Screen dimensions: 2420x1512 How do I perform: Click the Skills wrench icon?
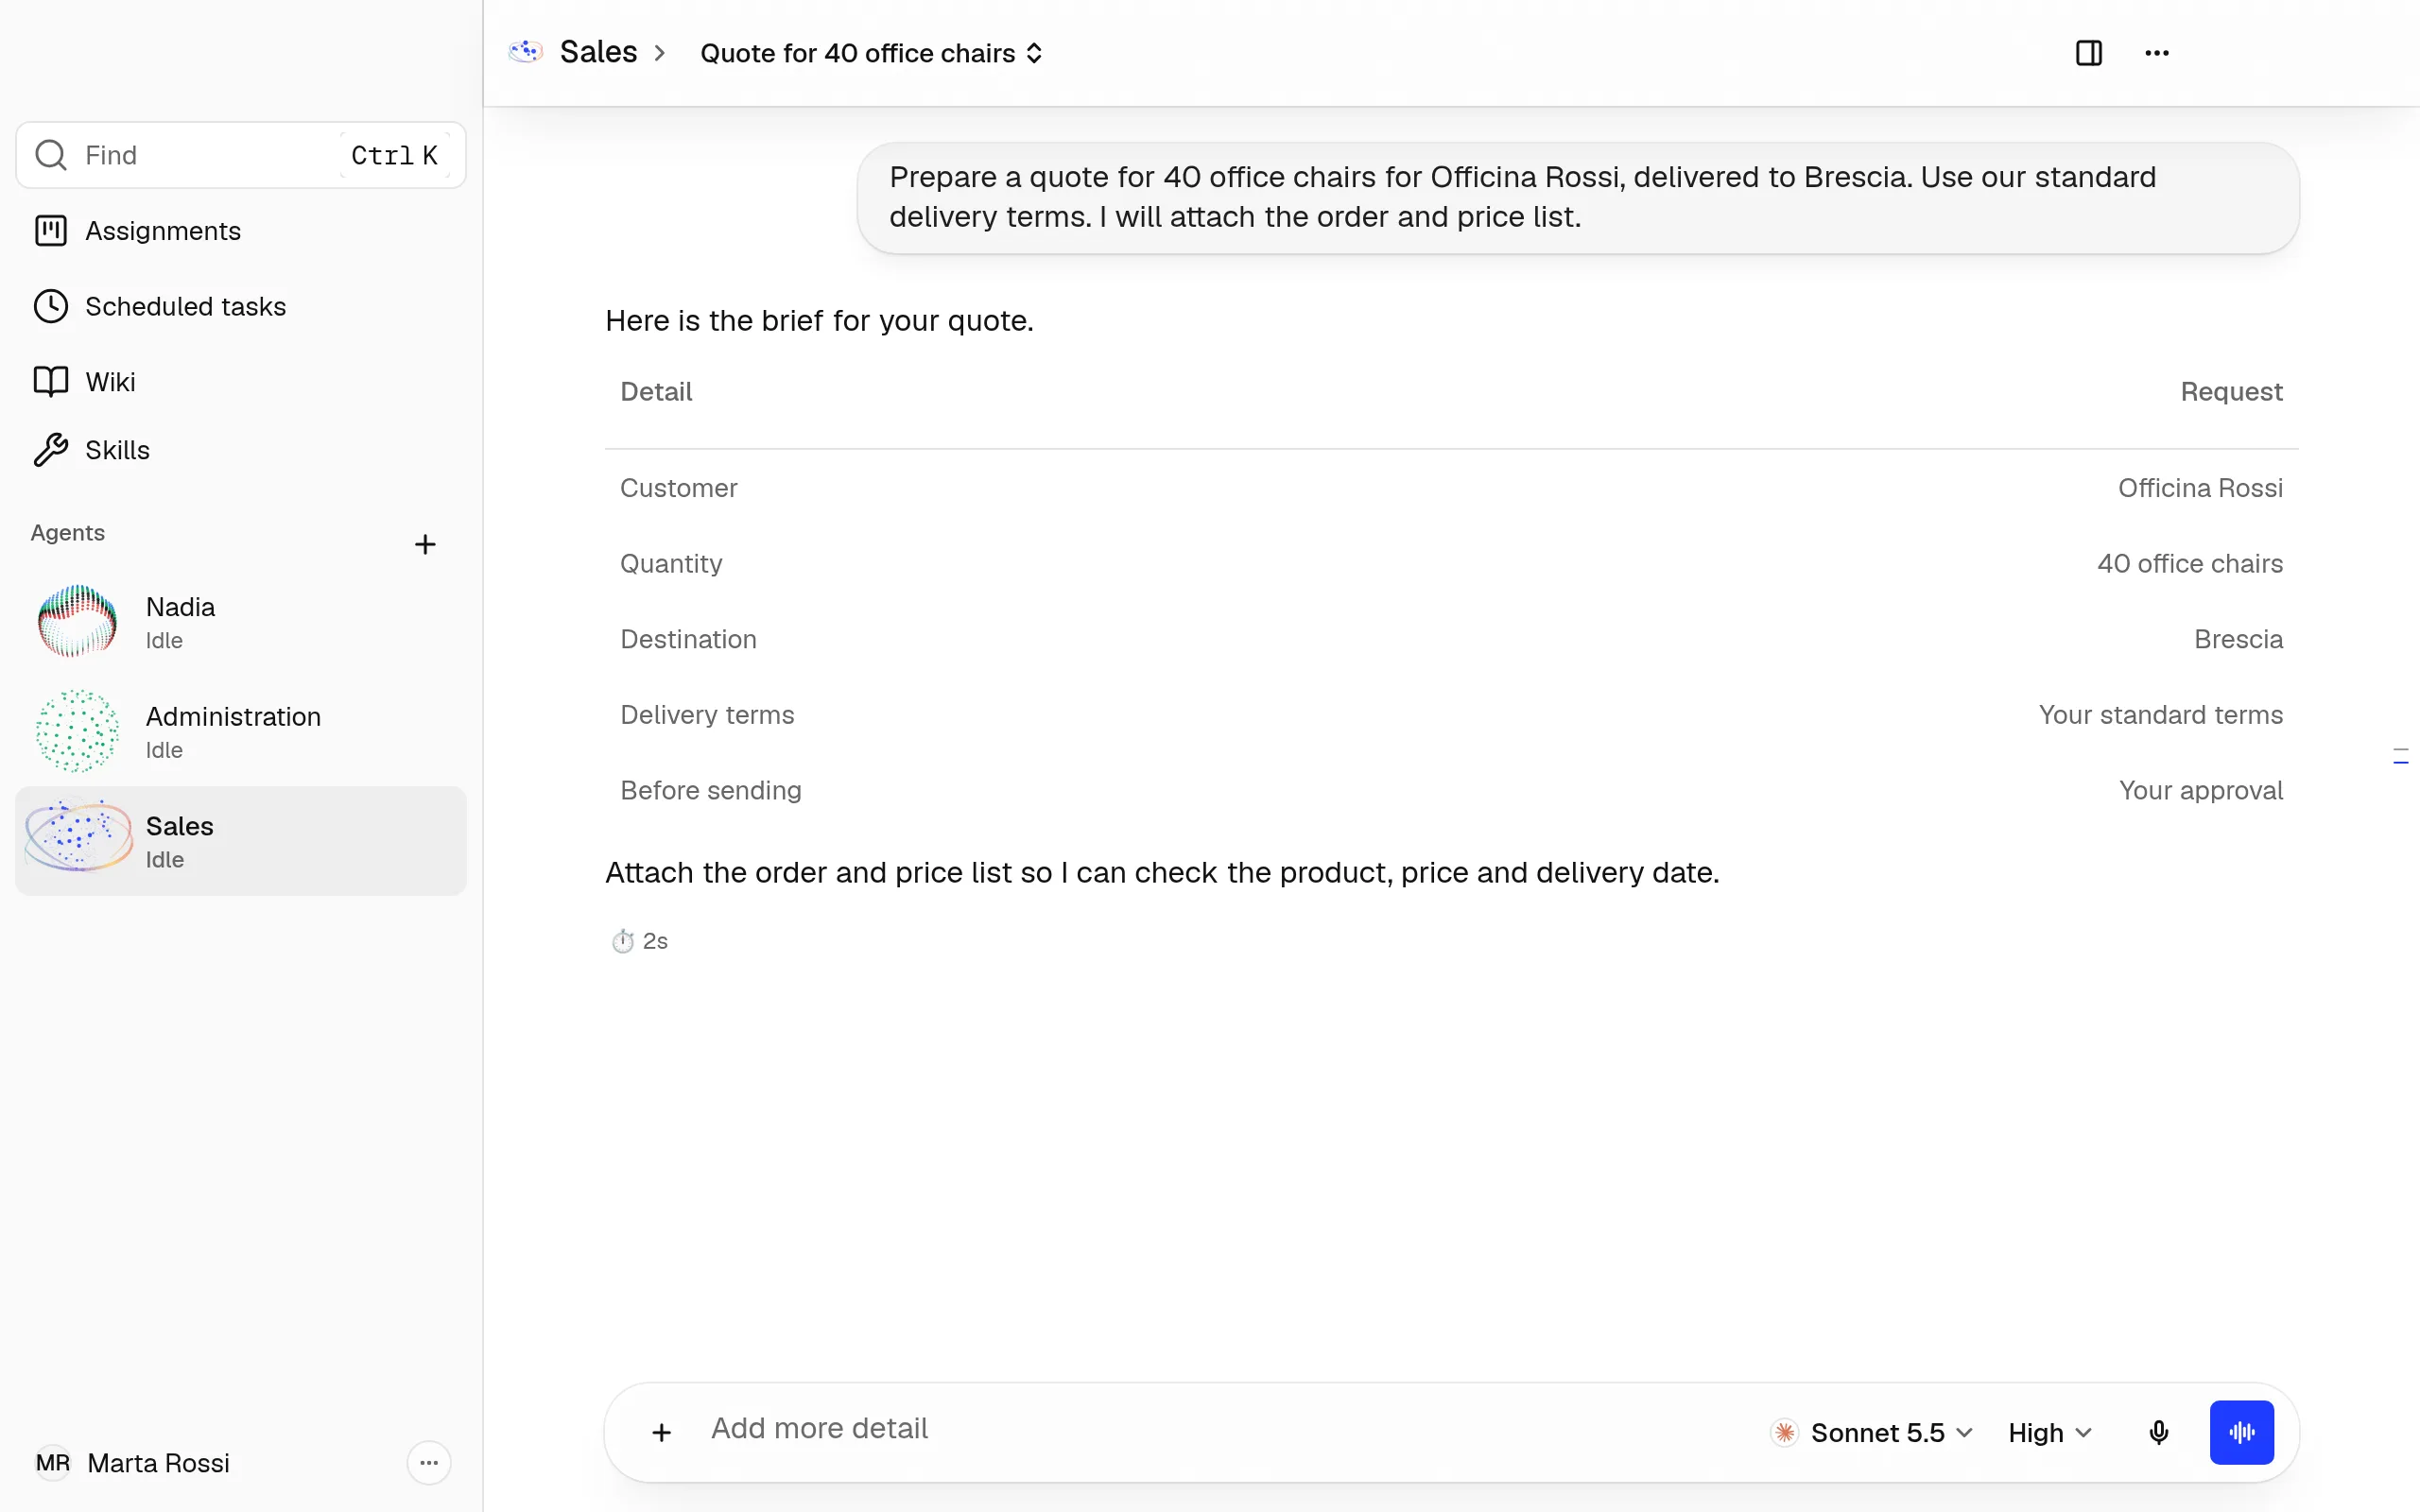pyautogui.click(x=51, y=450)
